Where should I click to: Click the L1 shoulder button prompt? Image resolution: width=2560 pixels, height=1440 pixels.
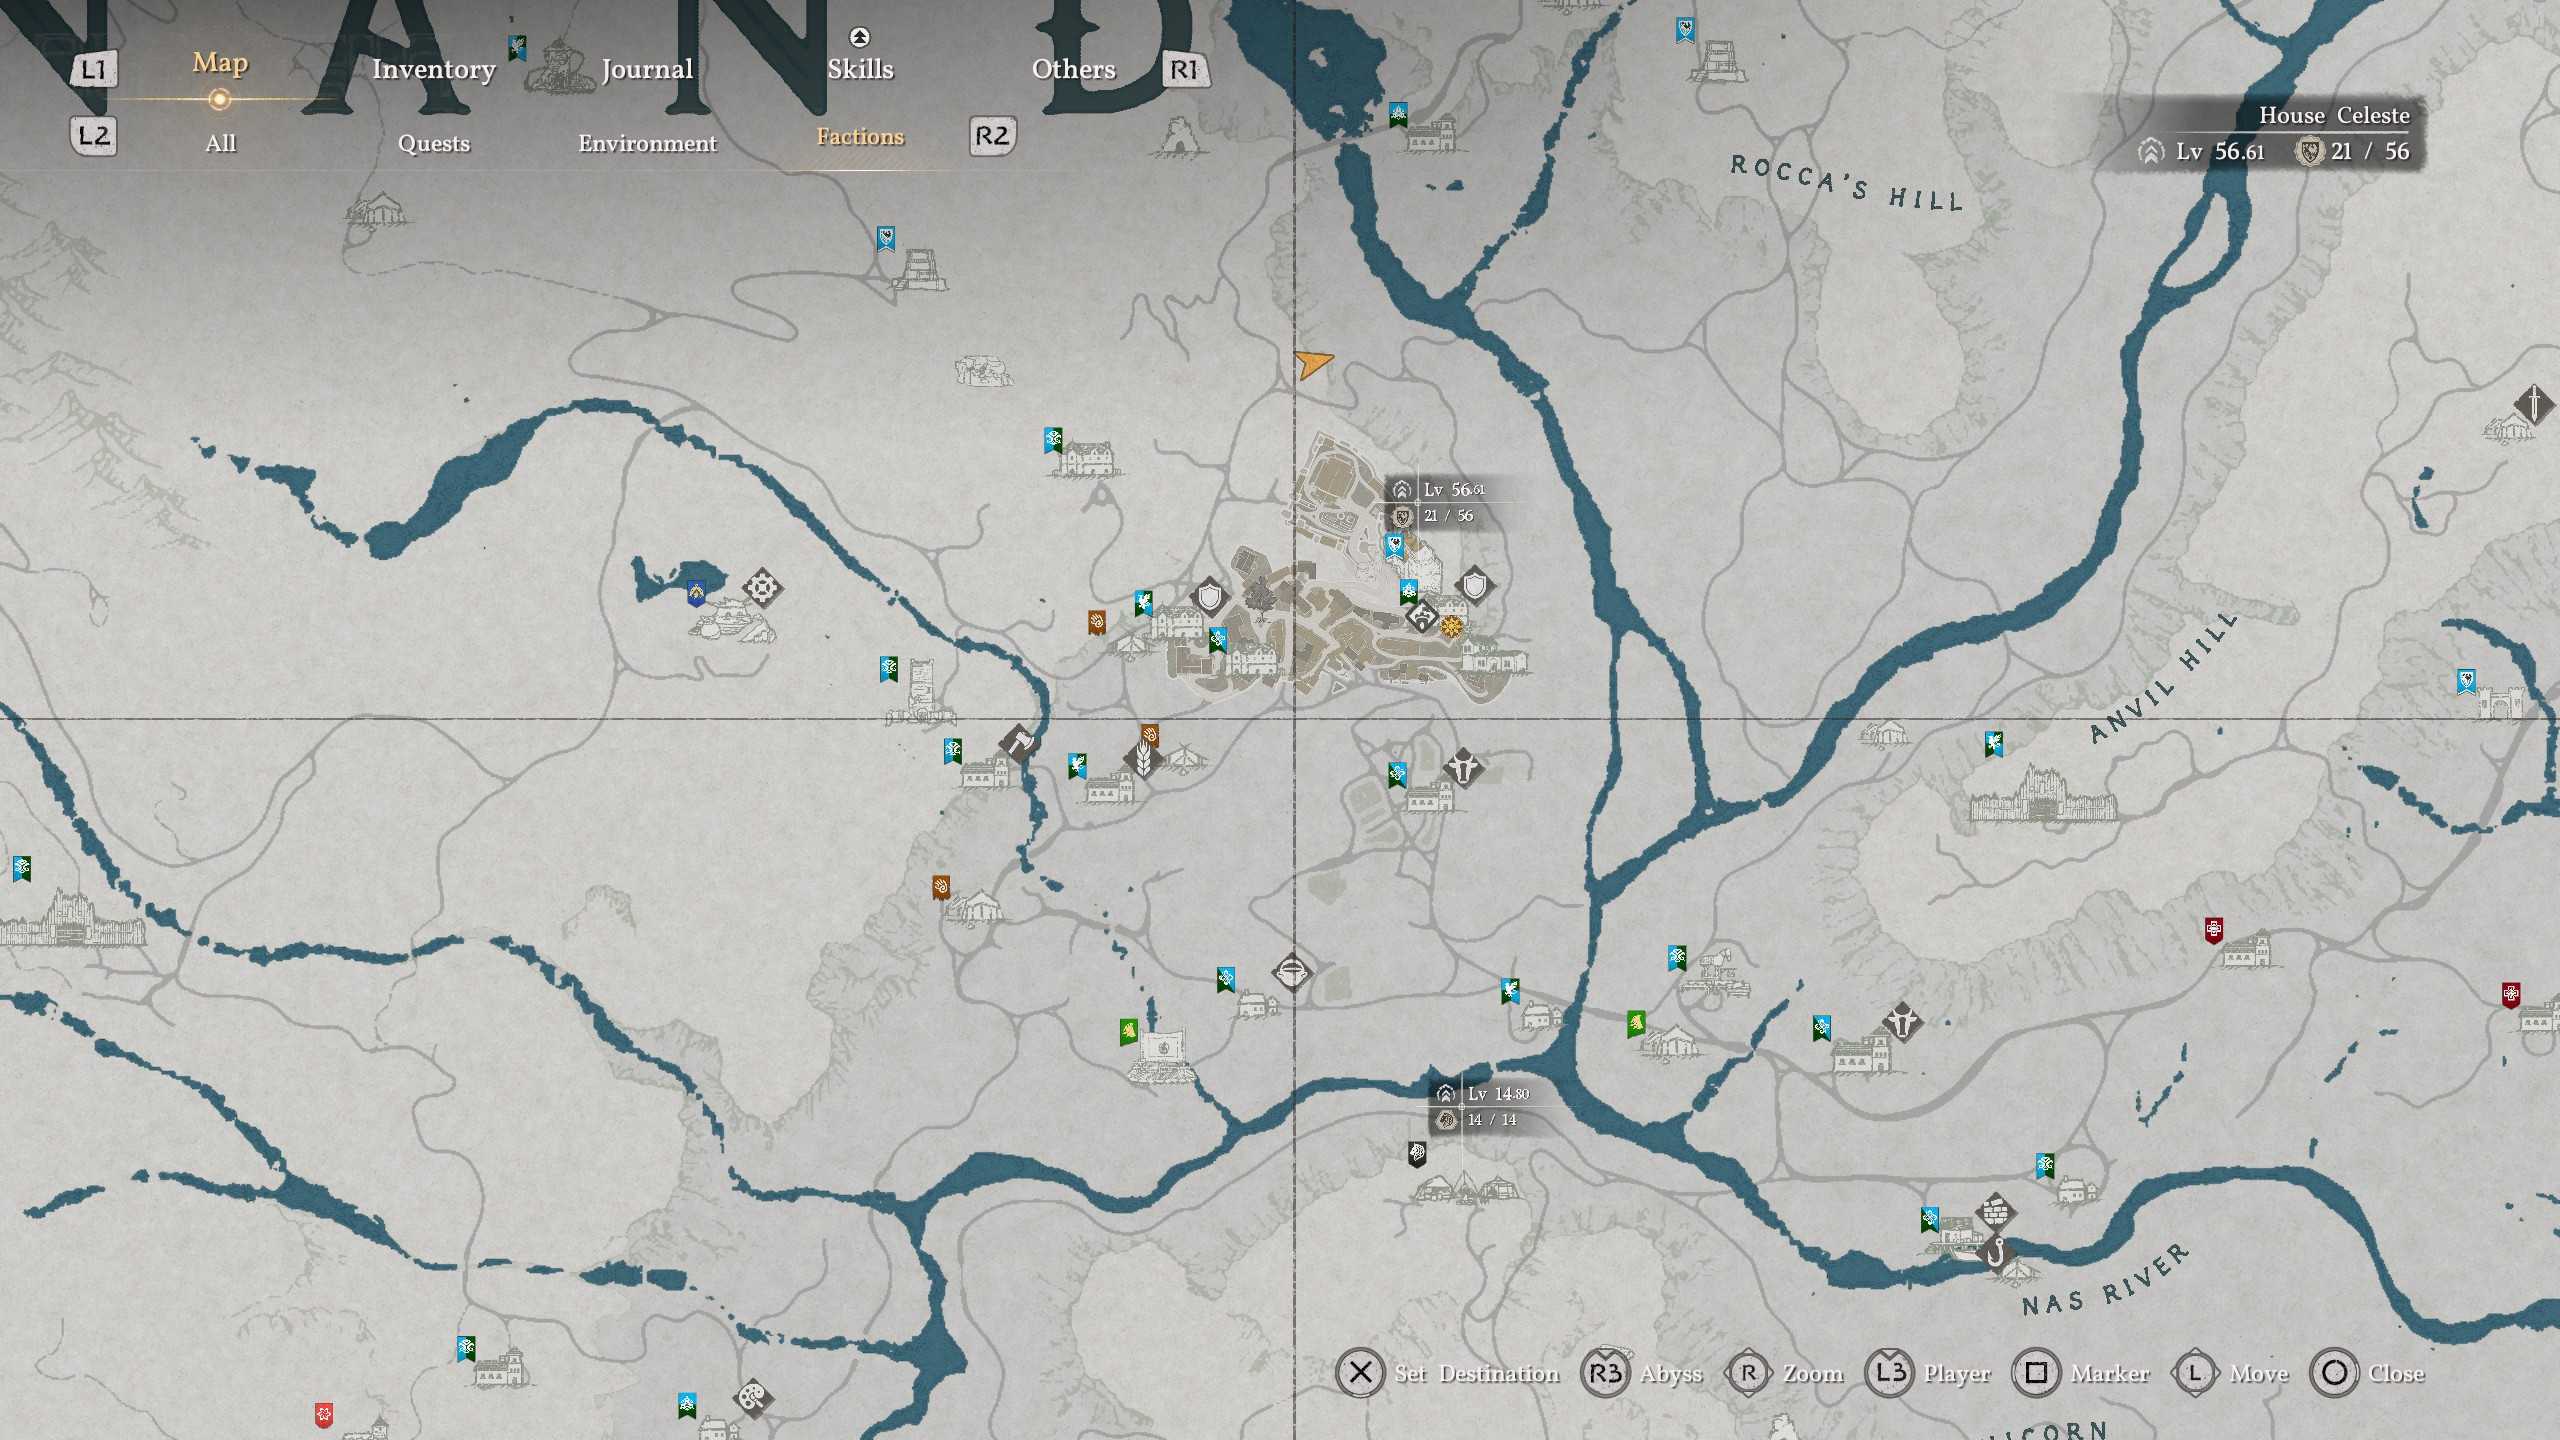[93, 70]
